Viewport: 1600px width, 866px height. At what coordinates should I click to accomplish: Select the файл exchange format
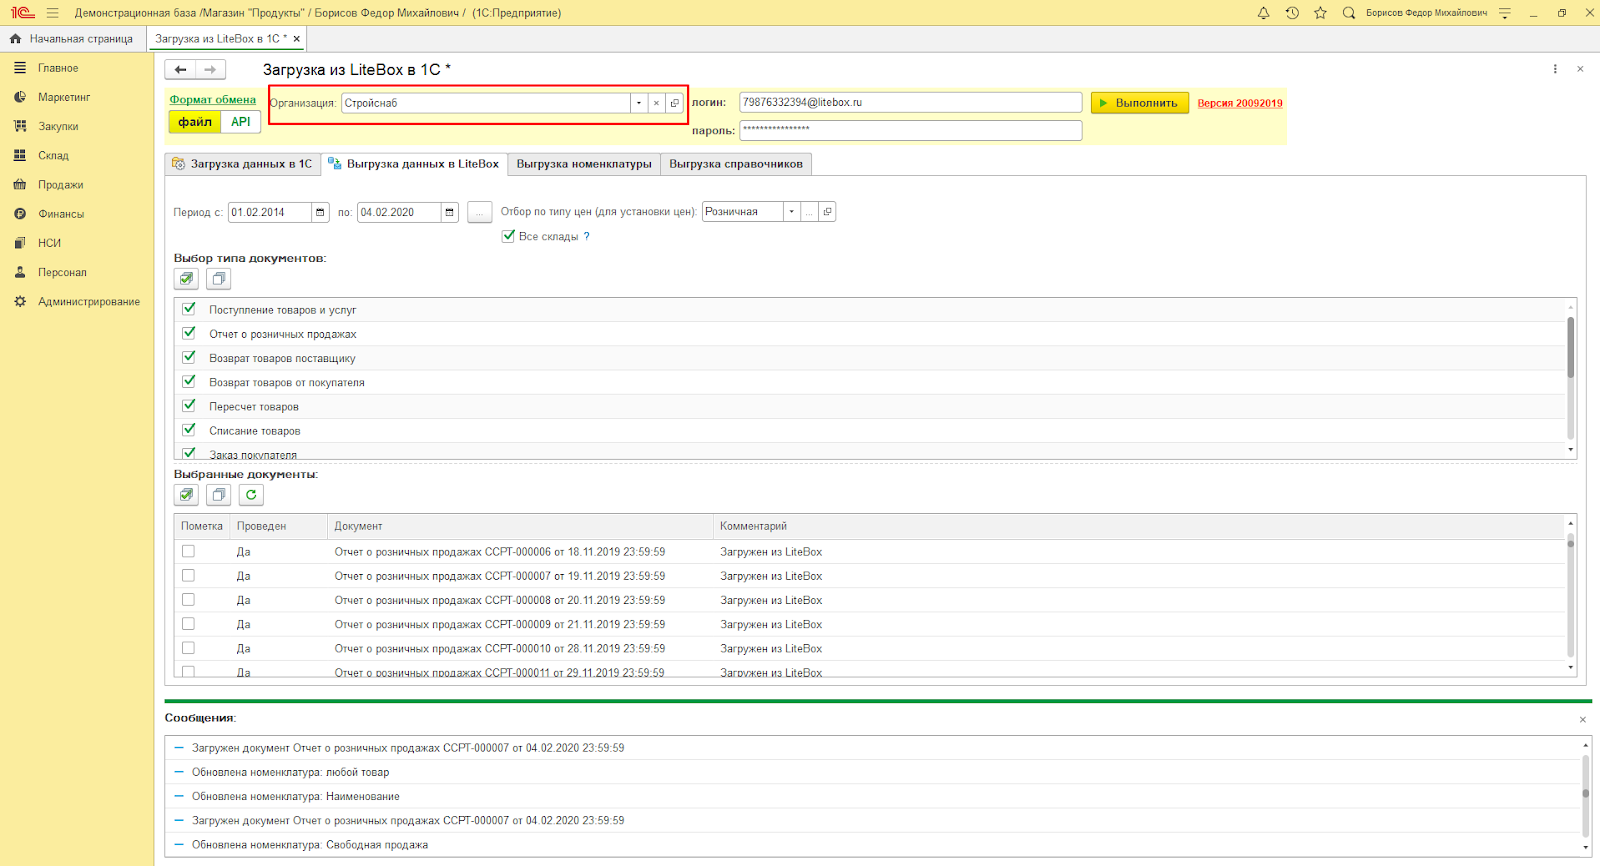[x=195, y=122]
